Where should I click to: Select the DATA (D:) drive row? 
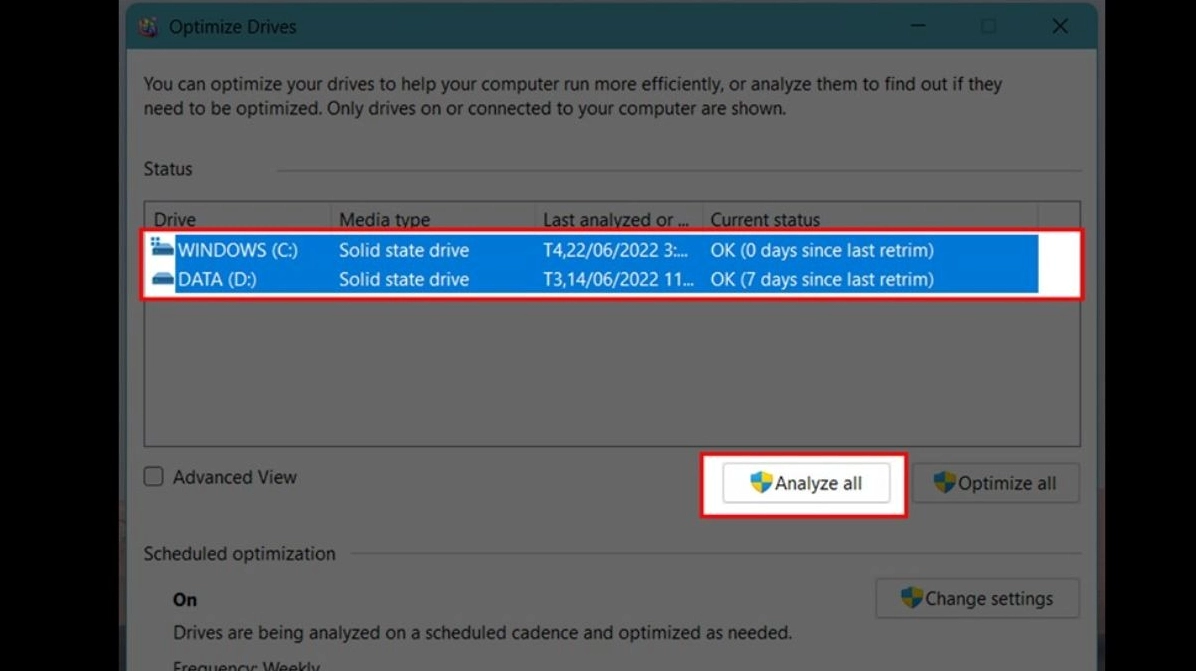tap(400, 279)
